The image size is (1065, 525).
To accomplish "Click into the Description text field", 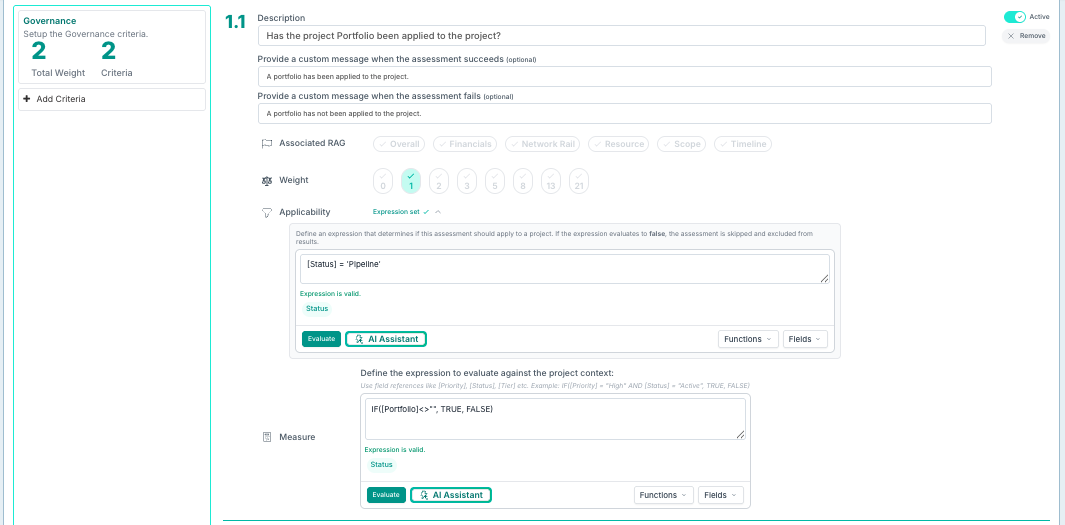I will [x=620, y=36].
